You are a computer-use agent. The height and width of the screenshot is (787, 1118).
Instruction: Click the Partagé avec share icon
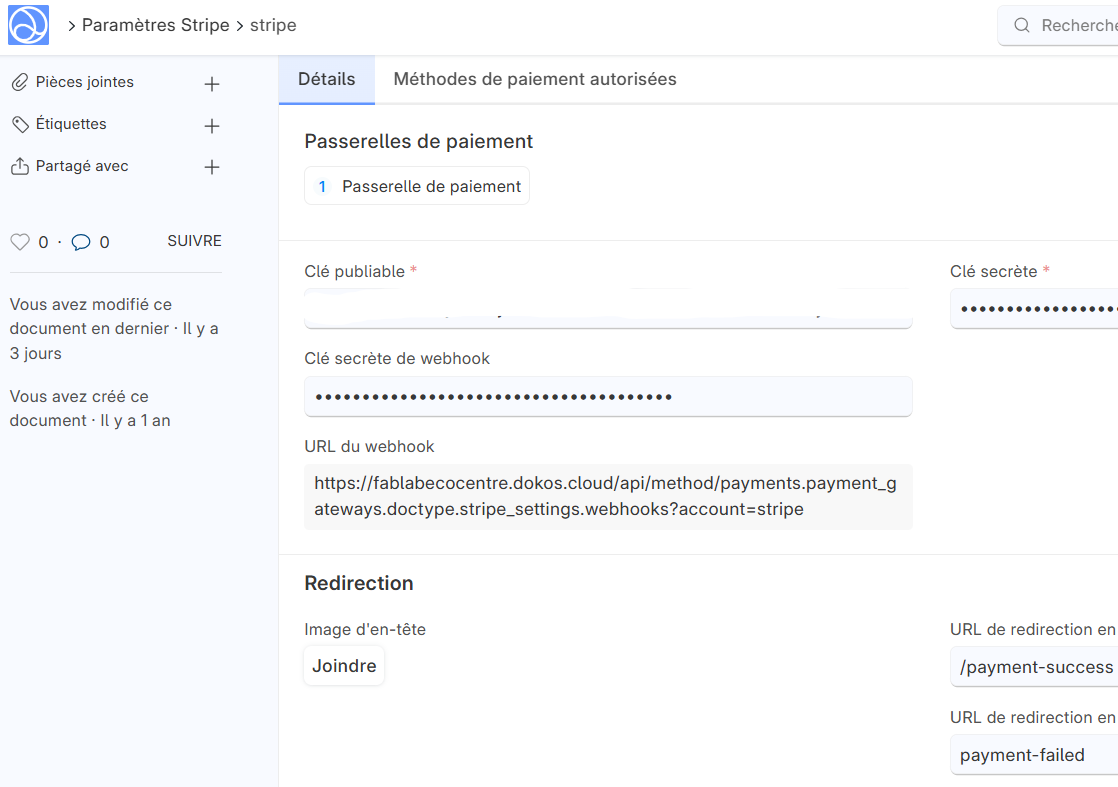(x=20, y=167)
